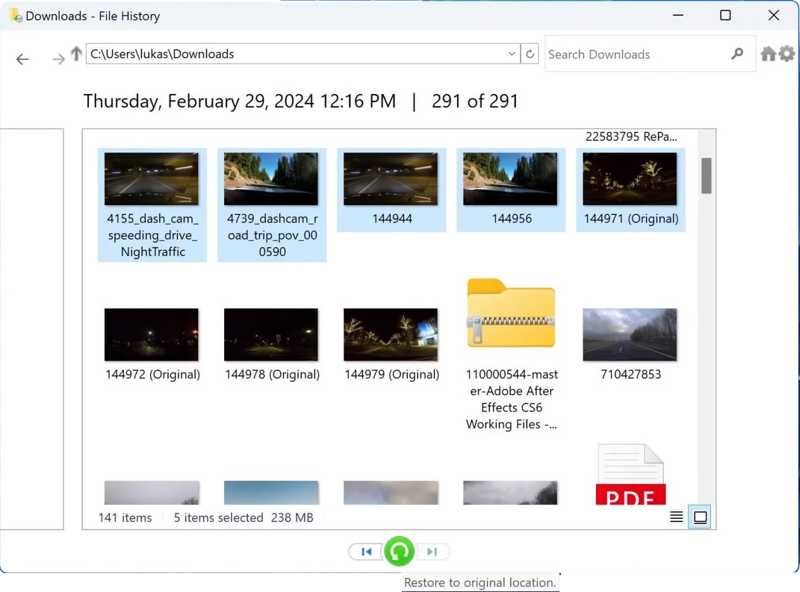Go to the previous version
The height and width of the screenshot is (592, 800).
point(366,551)
